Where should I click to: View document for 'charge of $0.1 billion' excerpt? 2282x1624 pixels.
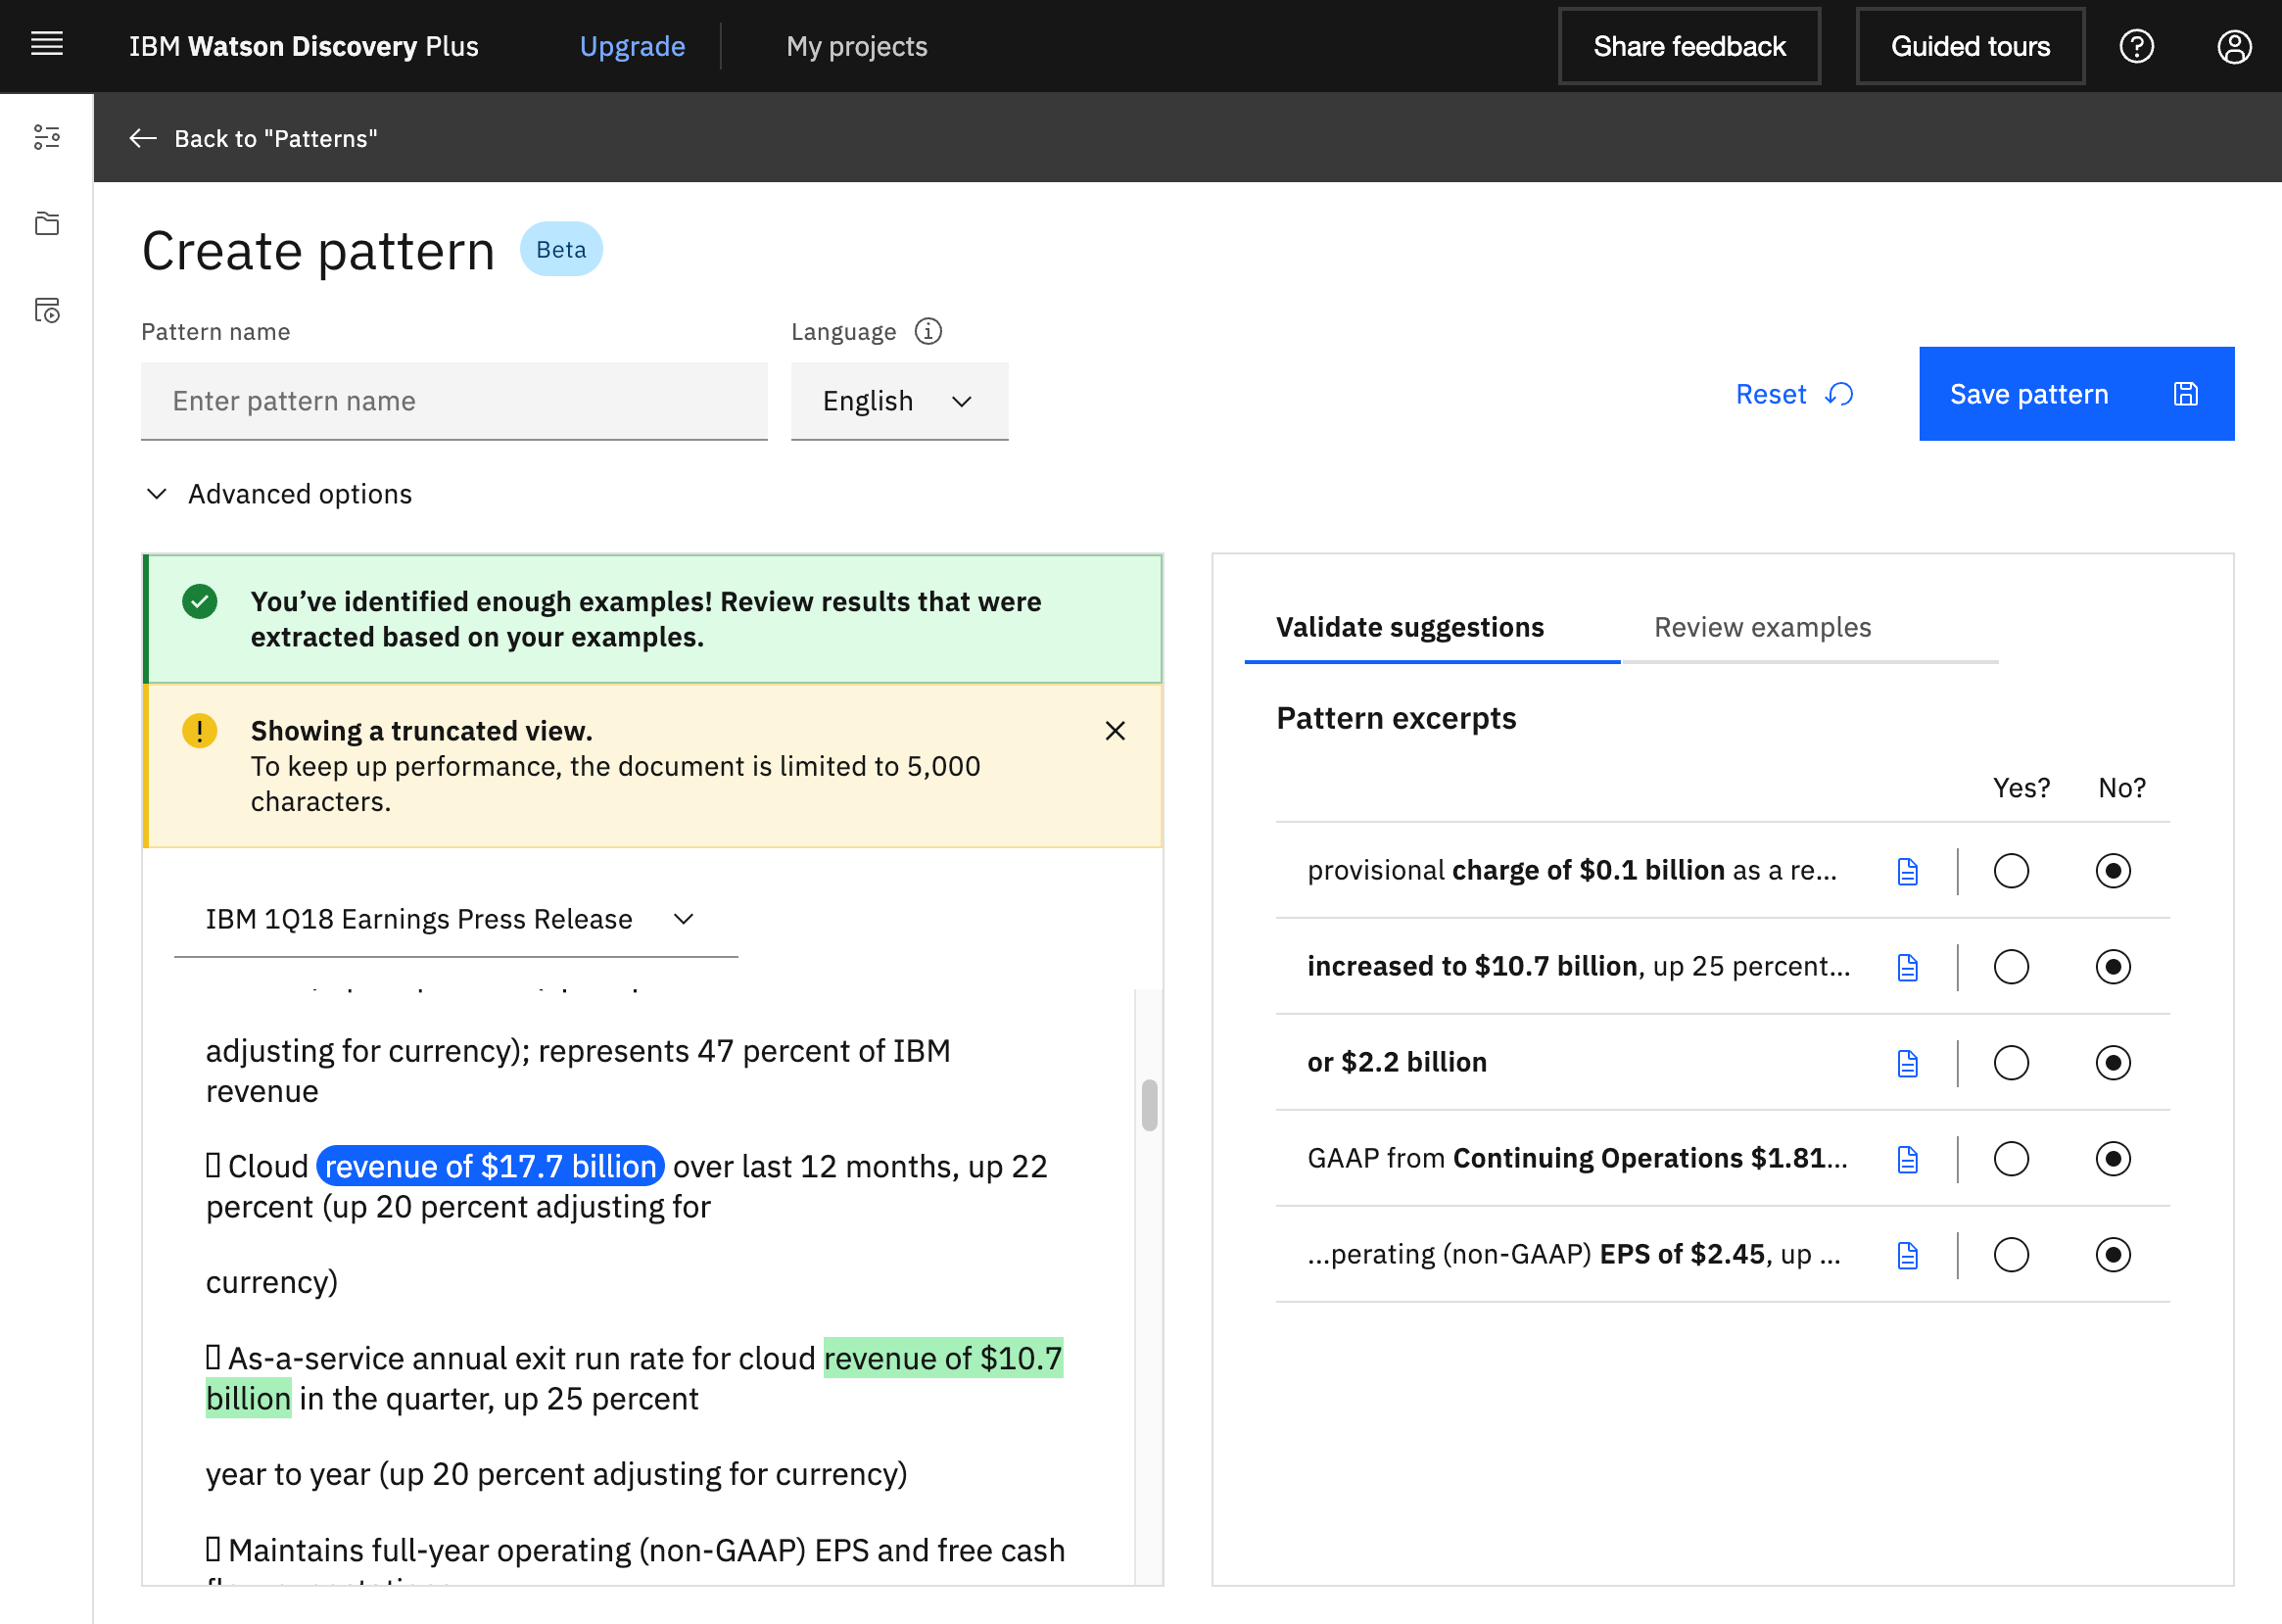point(1907,871)
